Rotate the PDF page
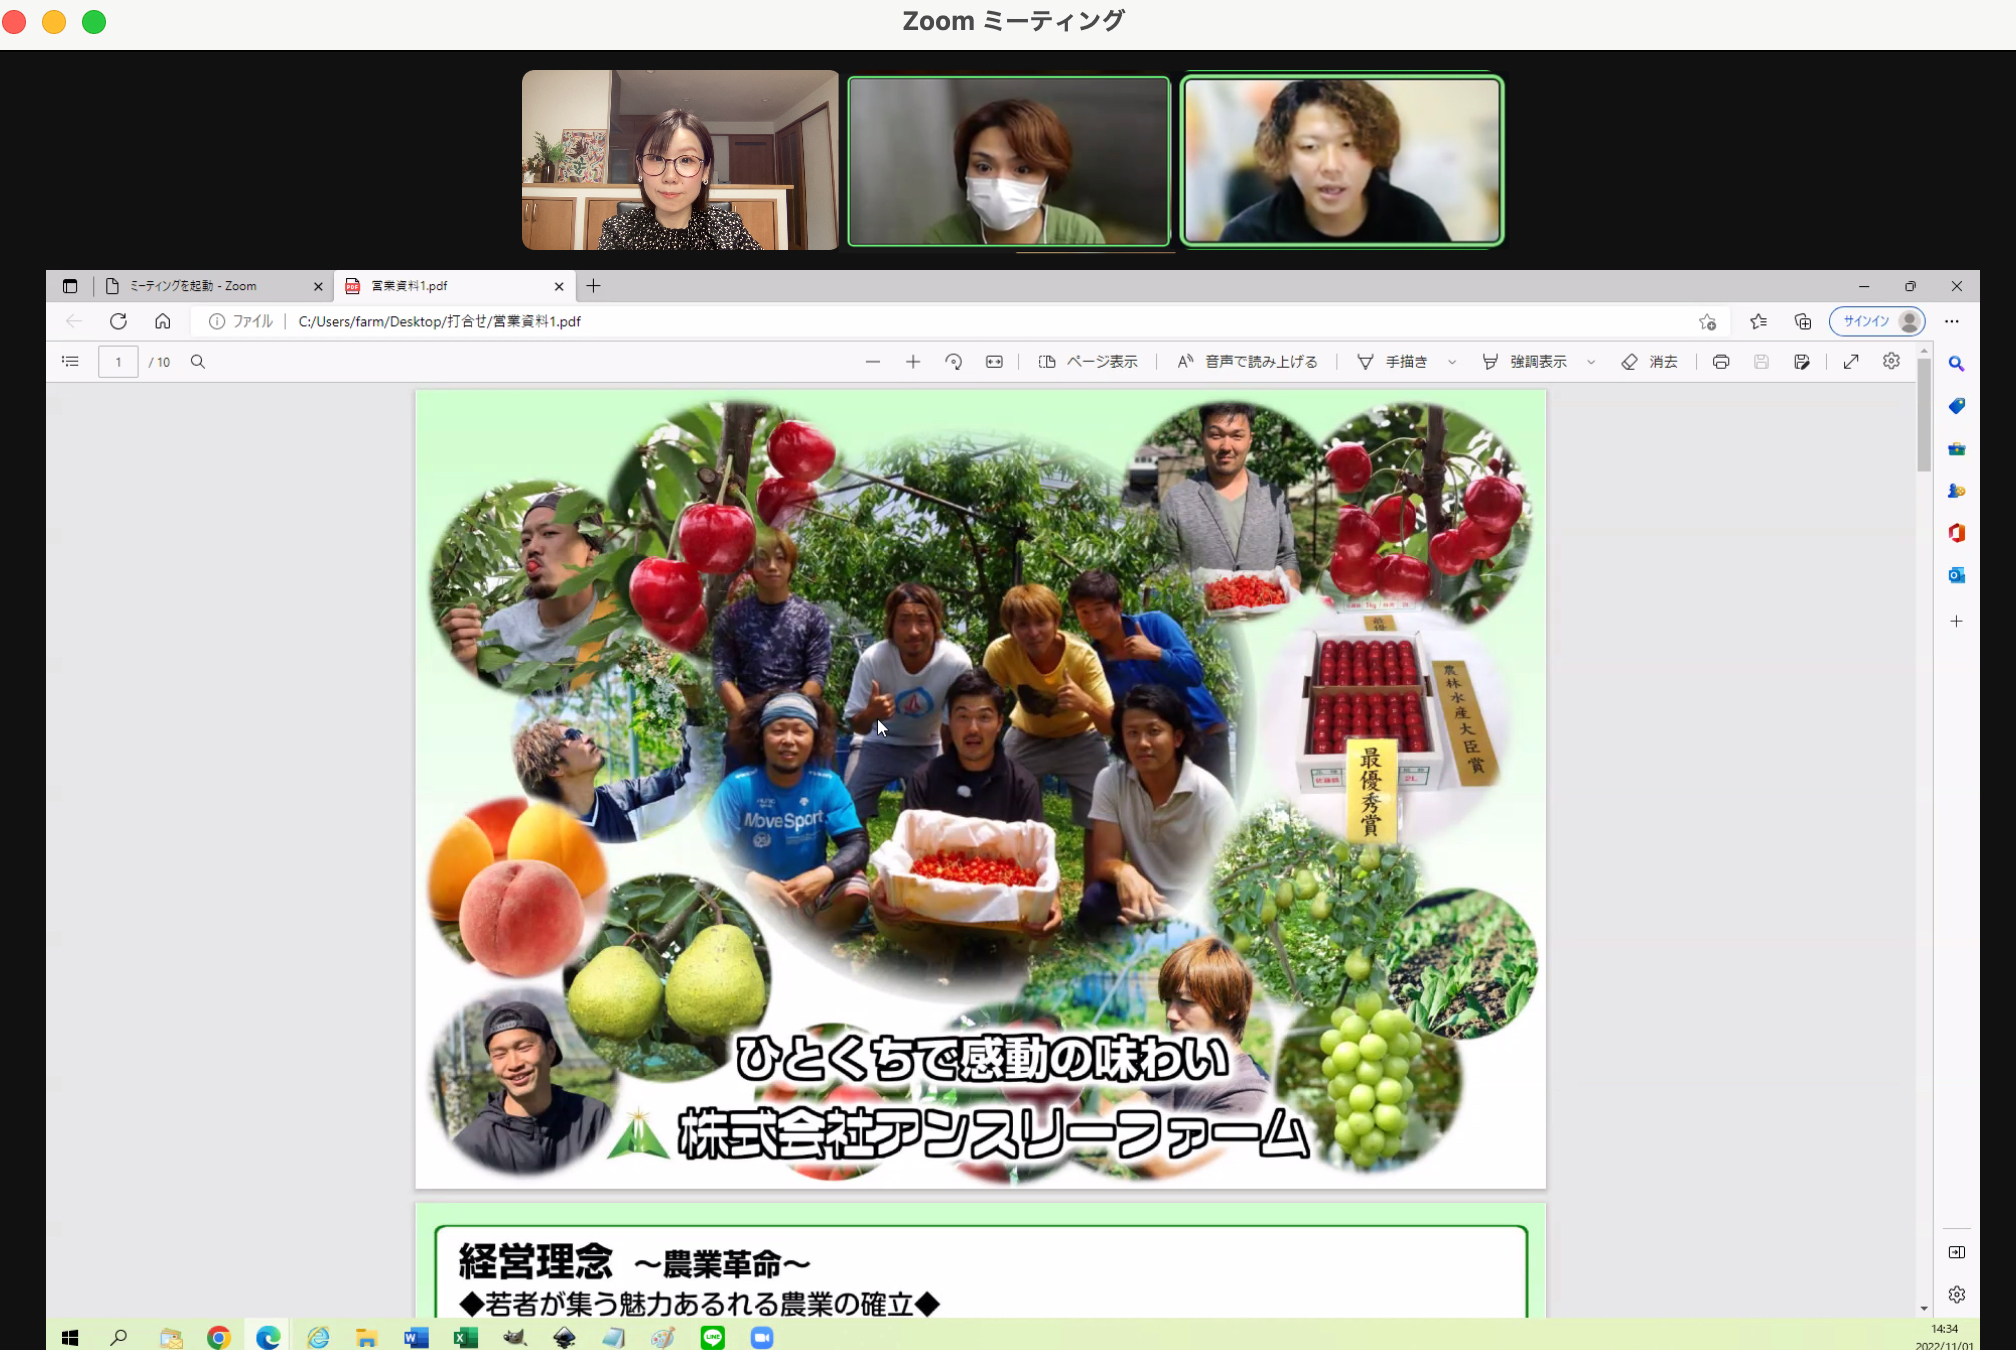The height and width of the screenshot is (1350, 2016). click(953, 362)
